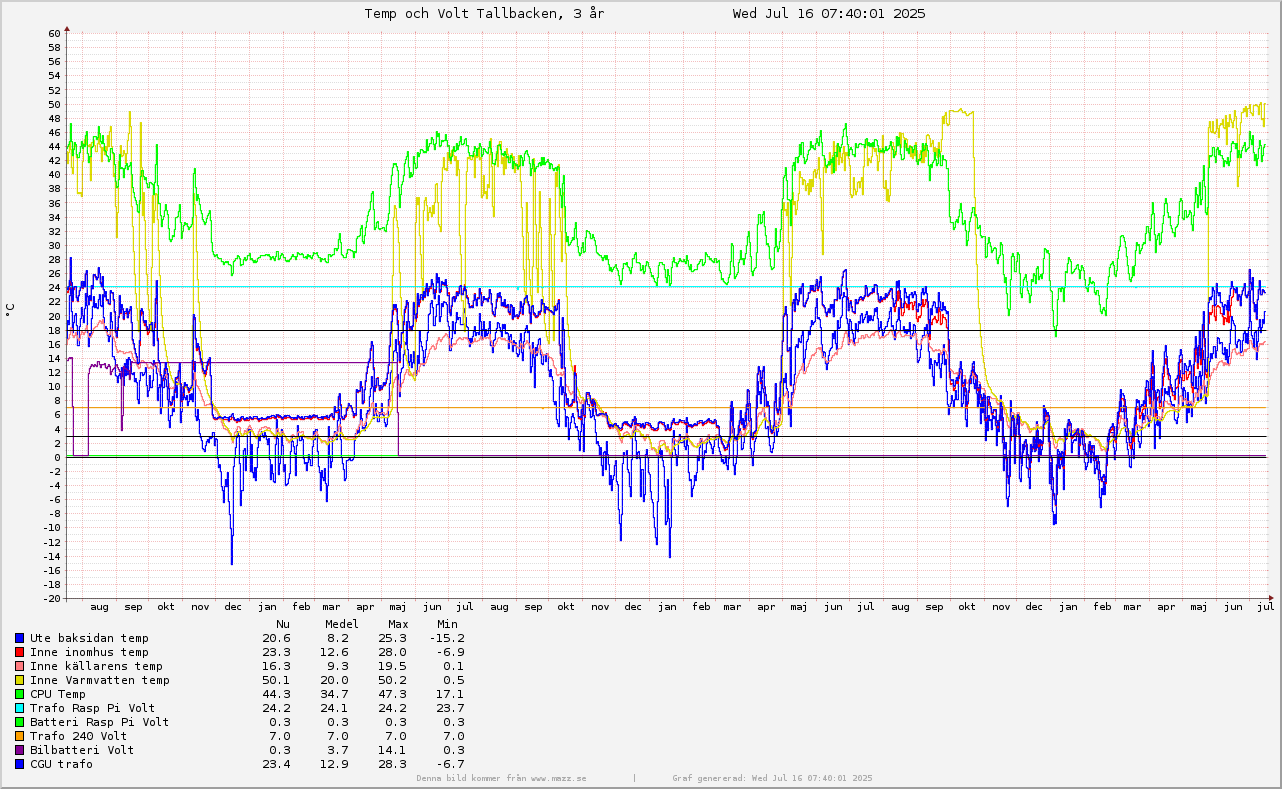Click the CGU trafo mean value 12.9

[x=332, y=764]
